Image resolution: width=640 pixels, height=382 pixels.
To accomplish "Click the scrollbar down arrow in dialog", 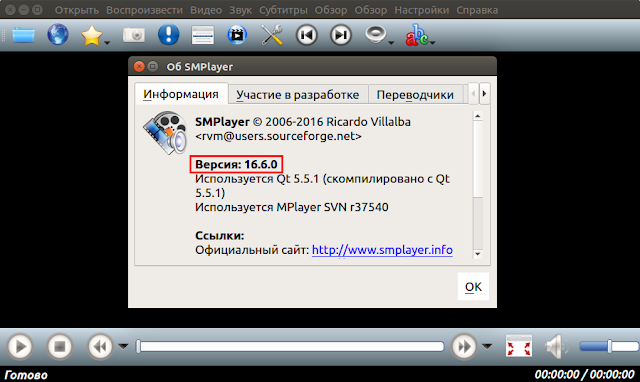I will [x=478, y=254].
